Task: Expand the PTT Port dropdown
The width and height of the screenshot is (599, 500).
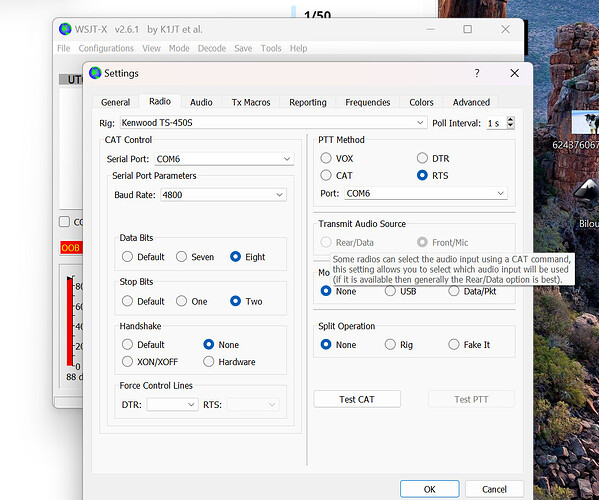Action: coord(500,193)
